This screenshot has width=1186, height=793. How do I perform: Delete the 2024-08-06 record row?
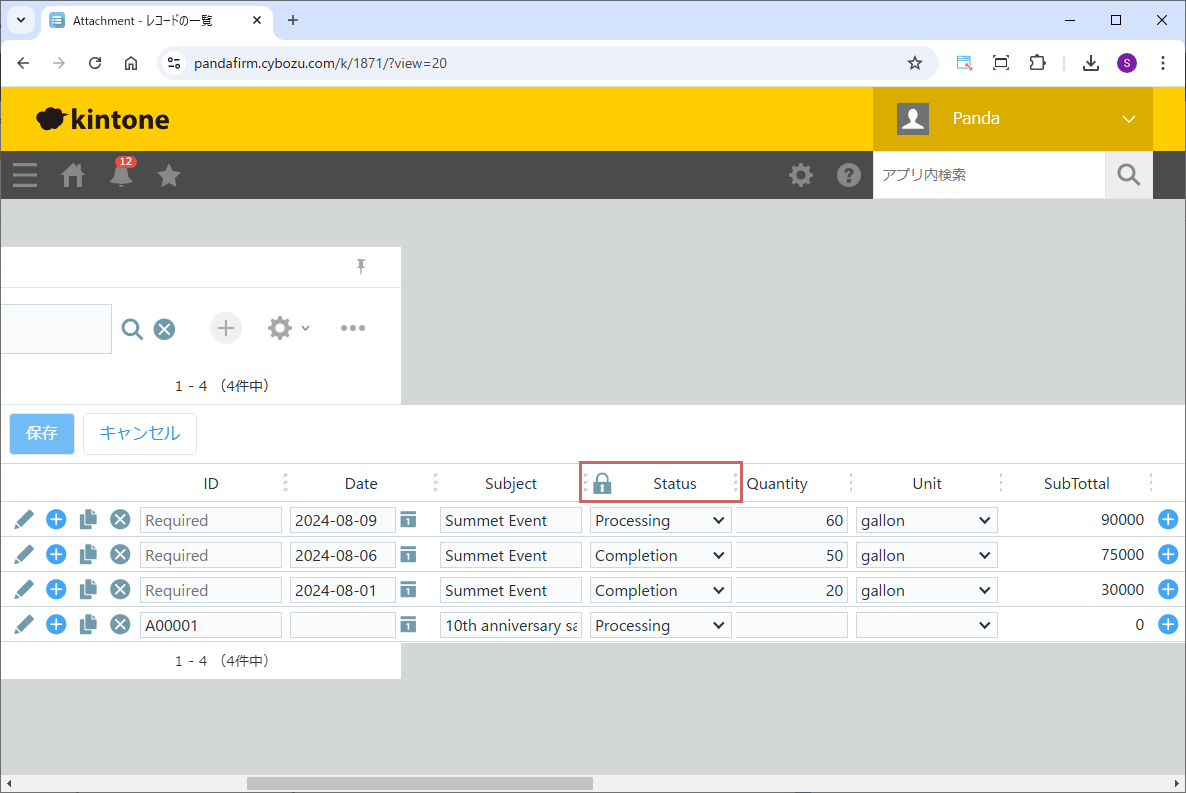pos(120,555)
